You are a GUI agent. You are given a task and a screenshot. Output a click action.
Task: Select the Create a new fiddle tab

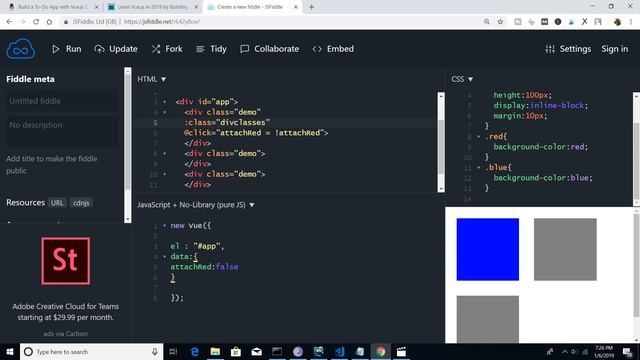[x=253, y=7]
